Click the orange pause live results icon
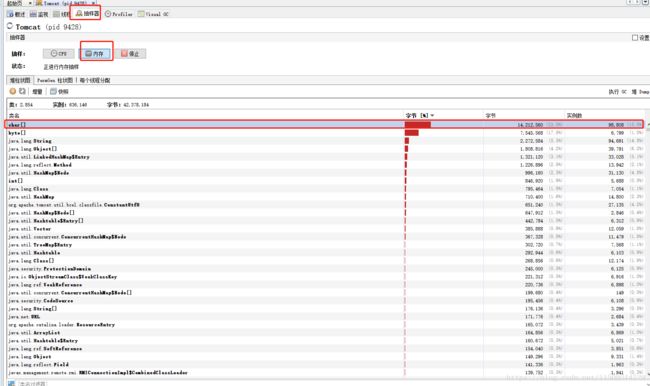650x386 pixels. (x=13, y=91)
